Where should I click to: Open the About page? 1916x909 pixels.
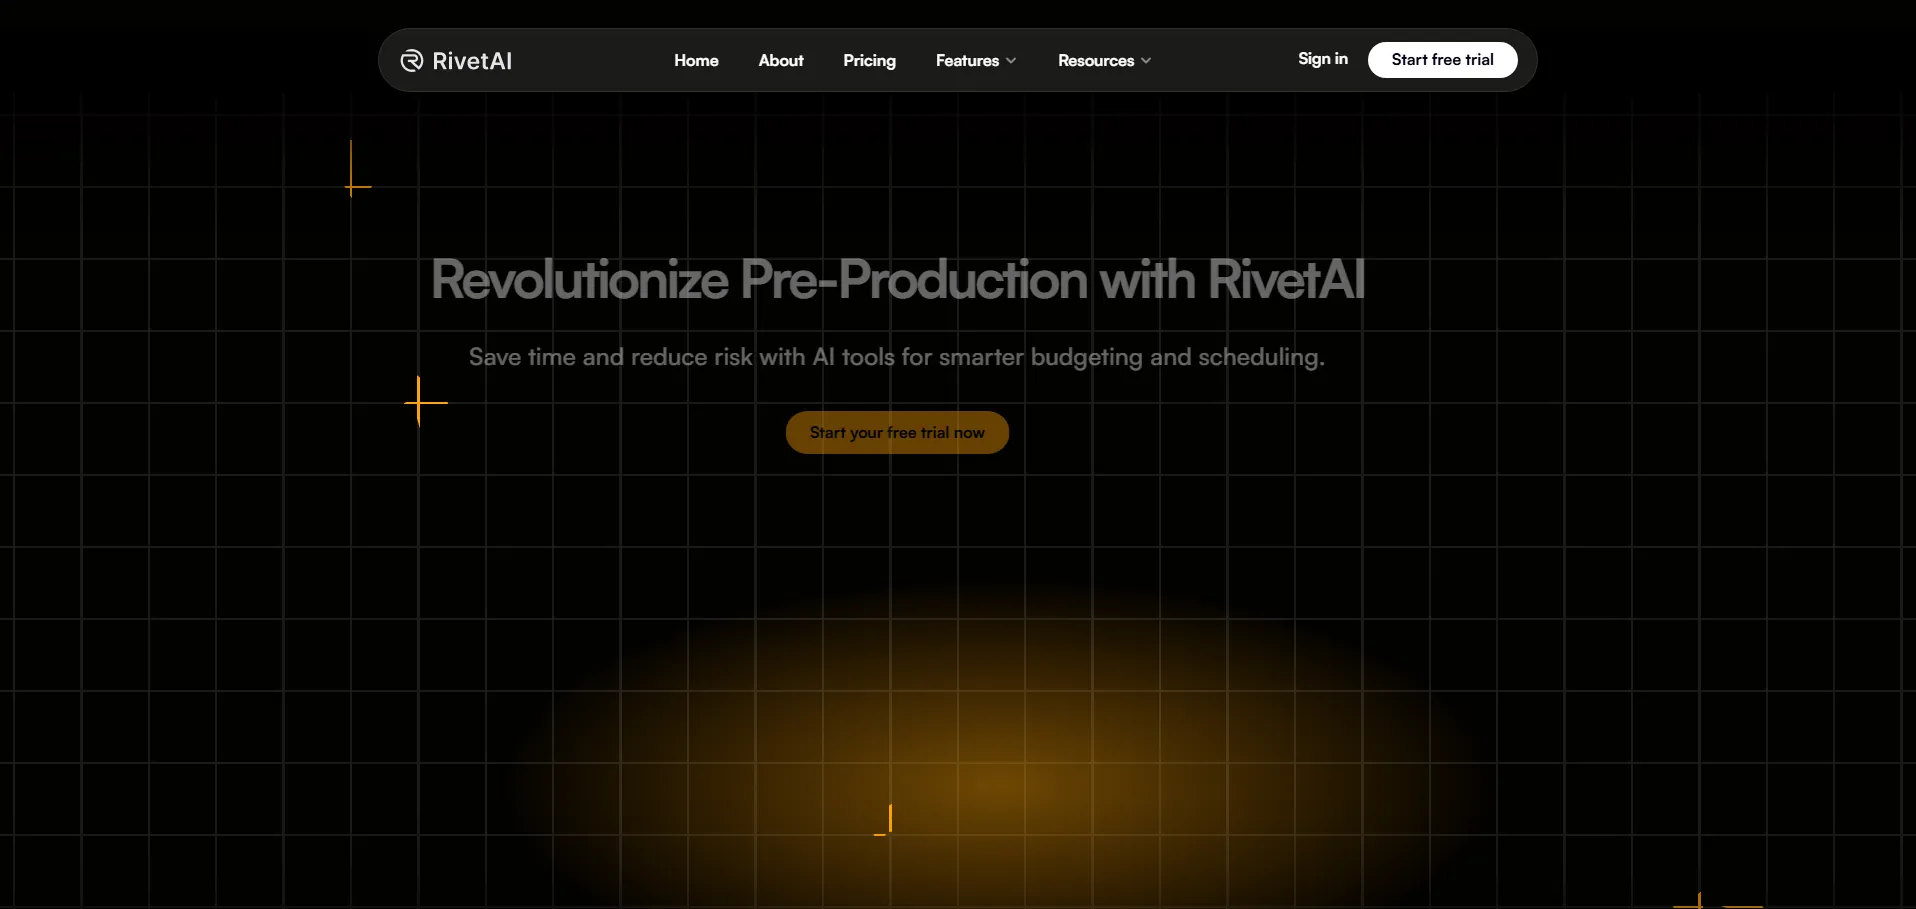click(780, 61)
